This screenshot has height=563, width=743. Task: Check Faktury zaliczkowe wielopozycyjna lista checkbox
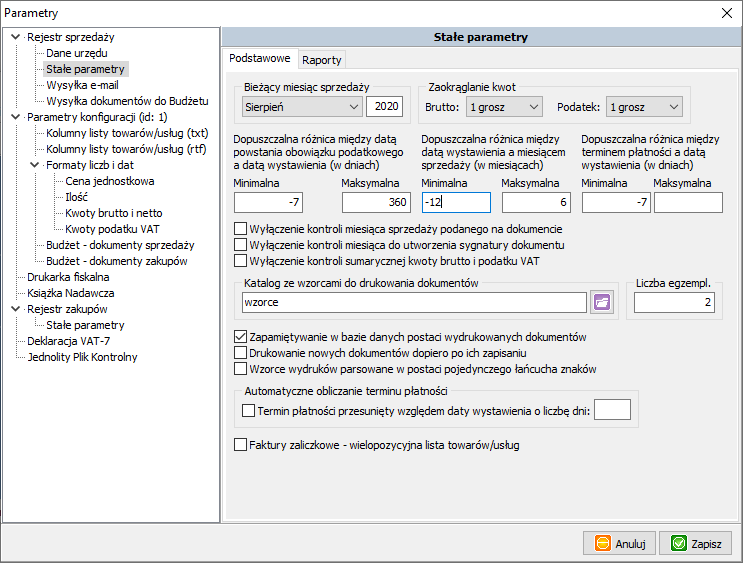(x=240, y=445)
